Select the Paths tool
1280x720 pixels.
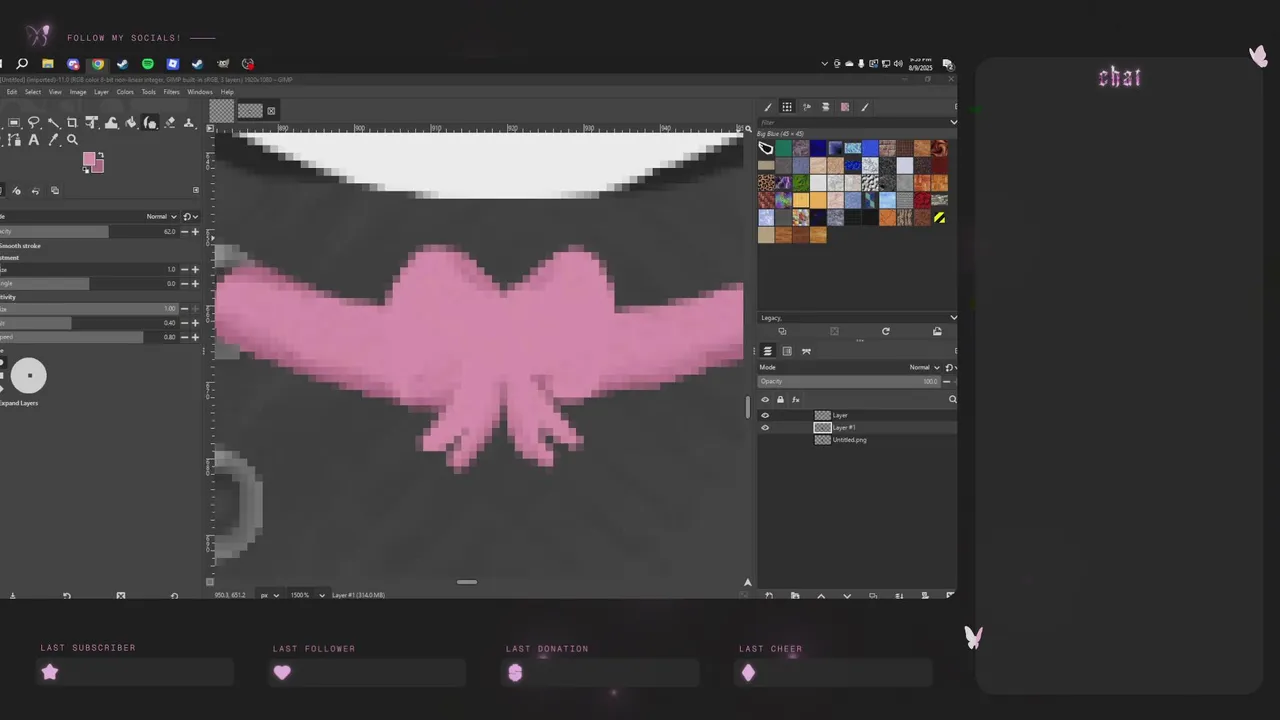click(14, 141)
